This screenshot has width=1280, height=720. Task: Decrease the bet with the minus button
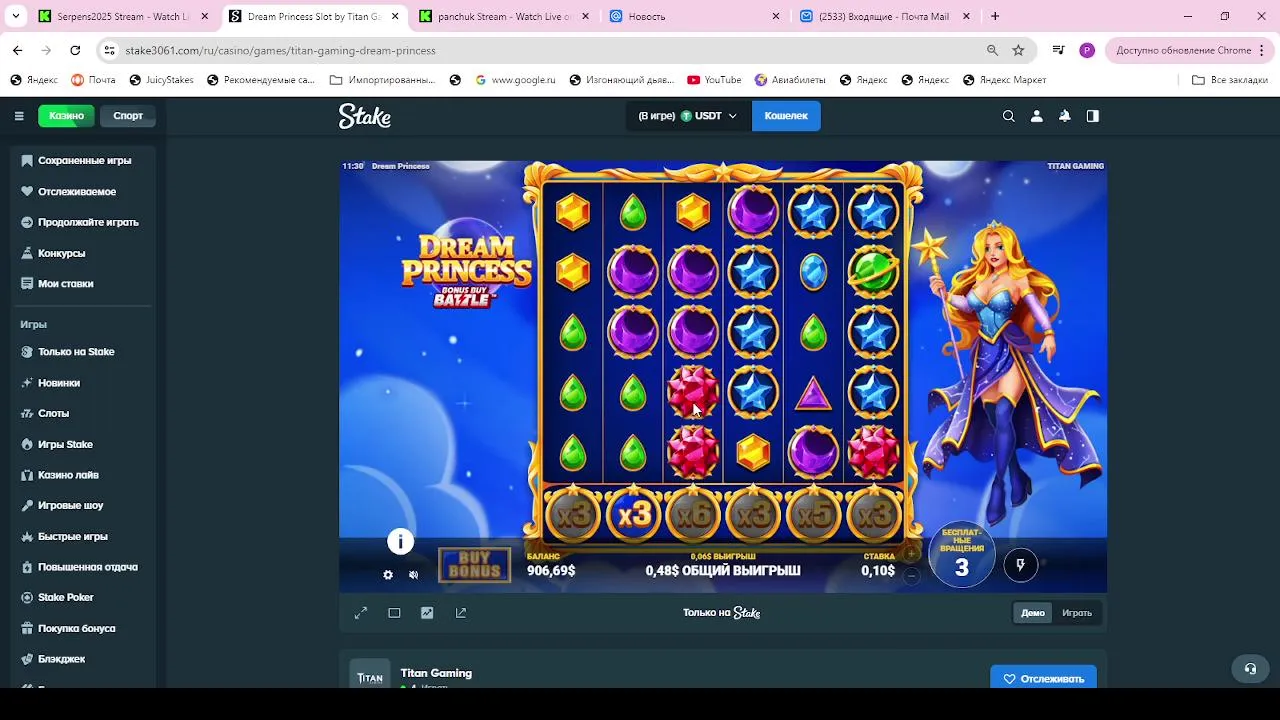[x=911, y=575]
